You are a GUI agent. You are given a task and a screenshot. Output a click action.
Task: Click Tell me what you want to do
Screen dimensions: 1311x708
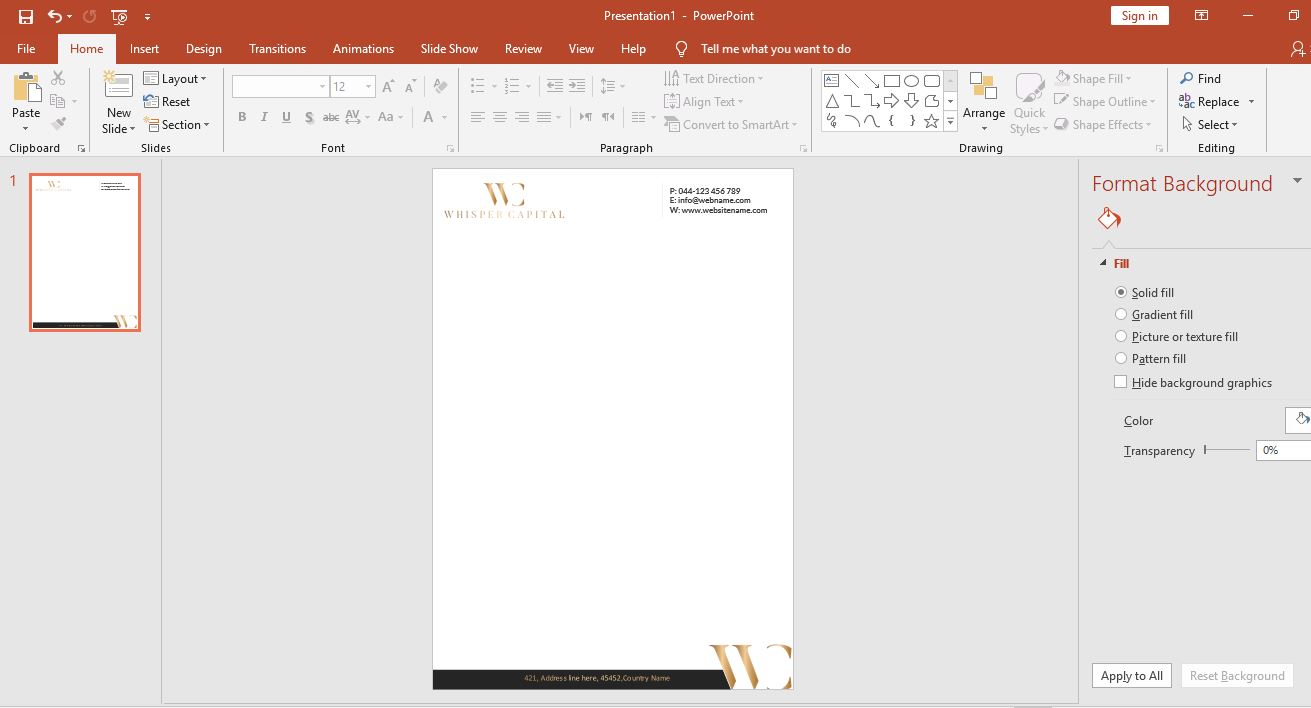tap(776, 49)
